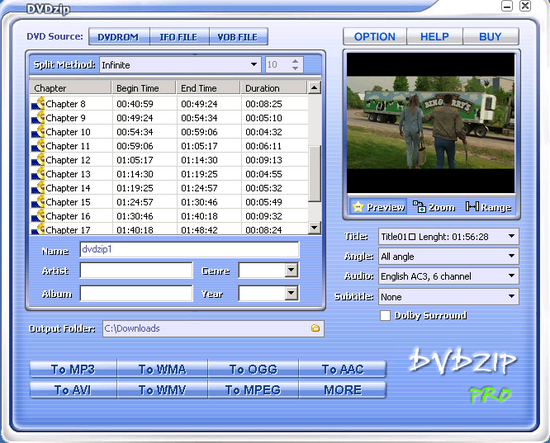Click the Name input field
Screen dimensions: 550x443
point(189,249)
